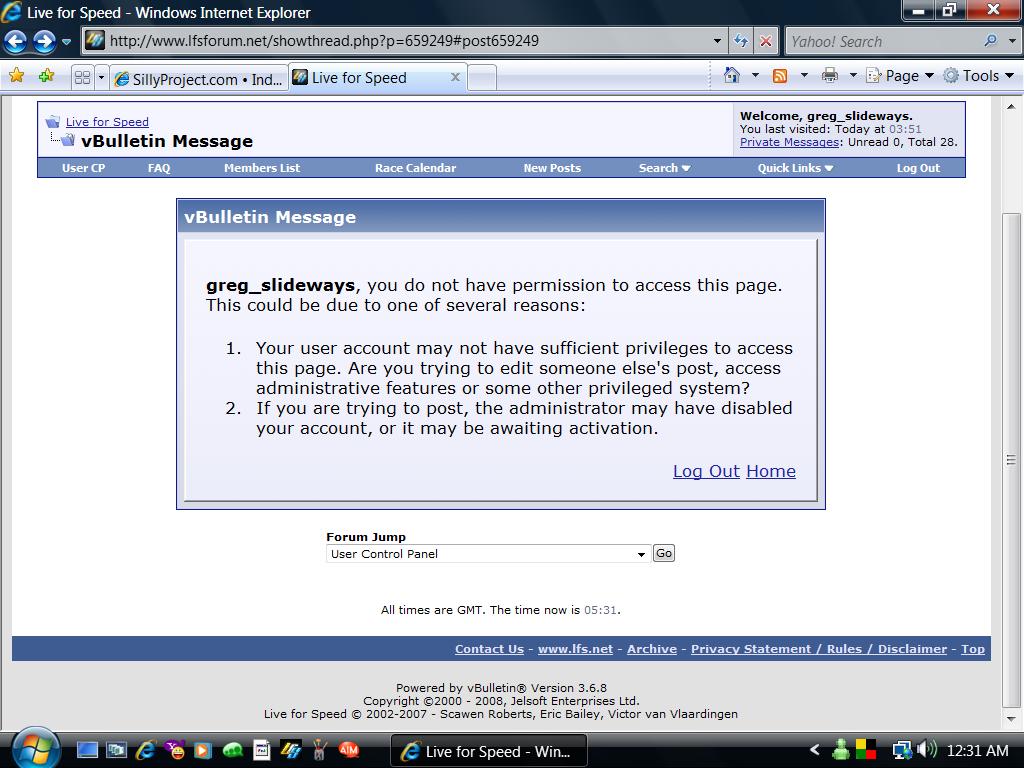Show hidden tray icons with arrow
1024x768 pixels.
(814, 750)
